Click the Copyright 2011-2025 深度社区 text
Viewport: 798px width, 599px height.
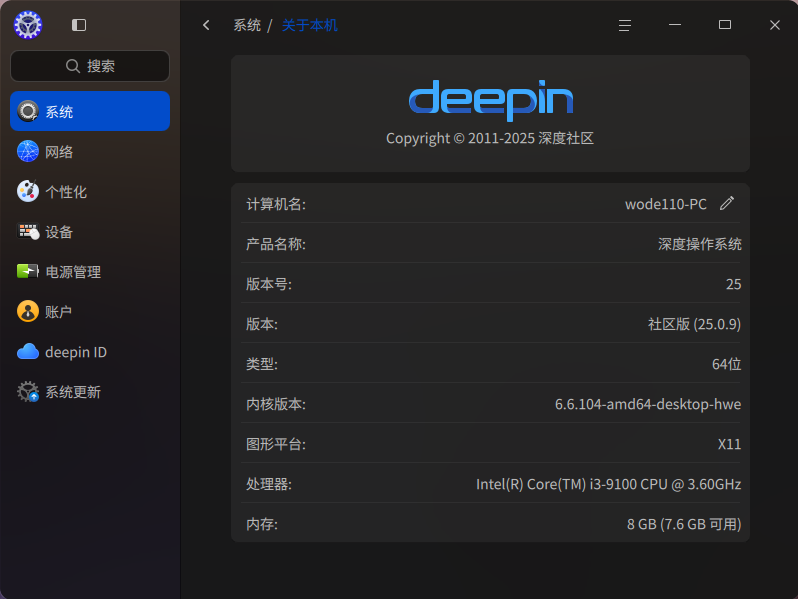point(490,138)
